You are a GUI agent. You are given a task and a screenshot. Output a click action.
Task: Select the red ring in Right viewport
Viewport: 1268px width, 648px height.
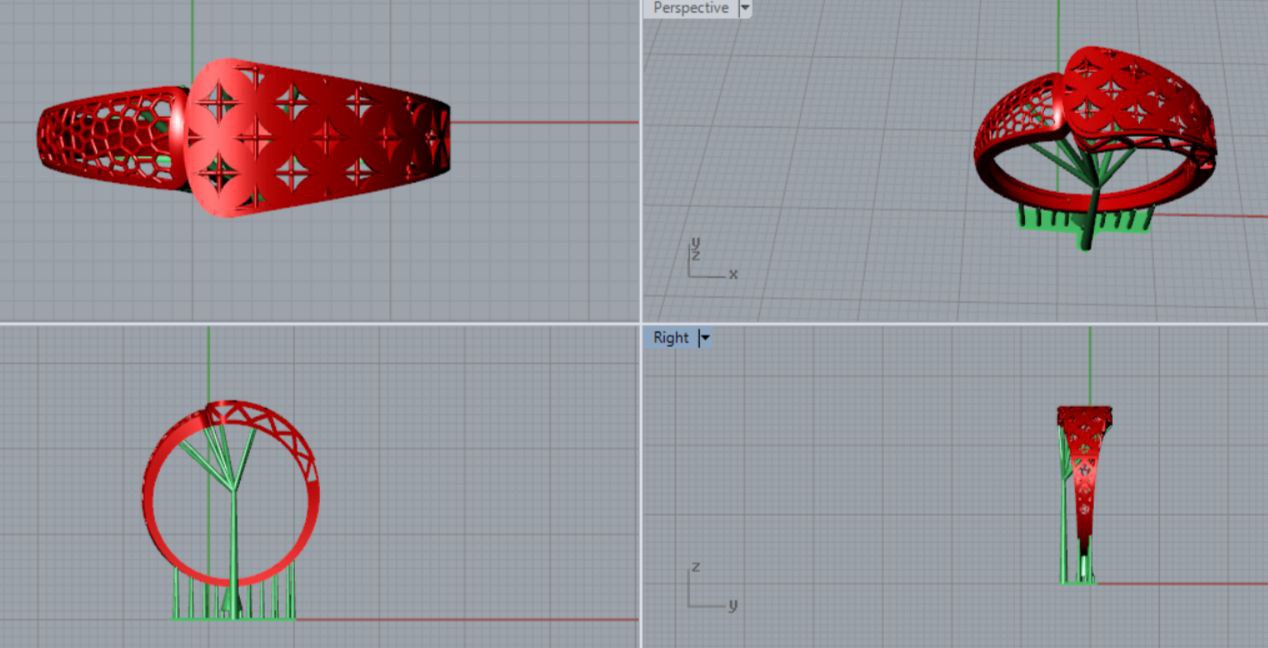[x=1084, y=480]
